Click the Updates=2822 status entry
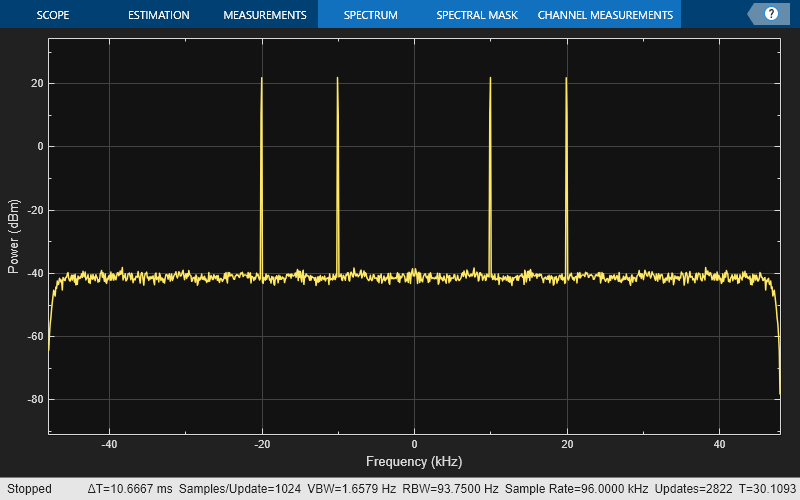The image size is (800, 500). 693,489
